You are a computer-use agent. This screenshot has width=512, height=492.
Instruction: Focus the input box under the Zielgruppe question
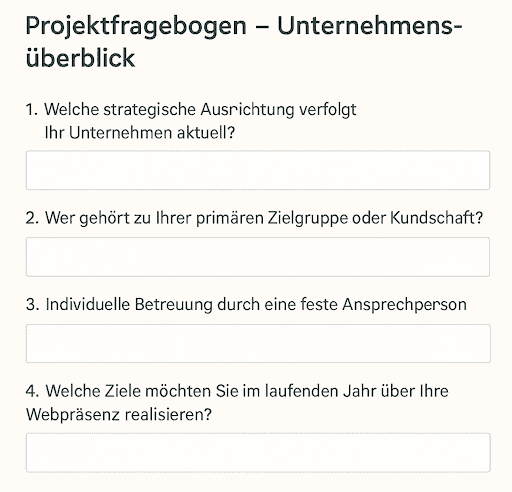(258, 257)
